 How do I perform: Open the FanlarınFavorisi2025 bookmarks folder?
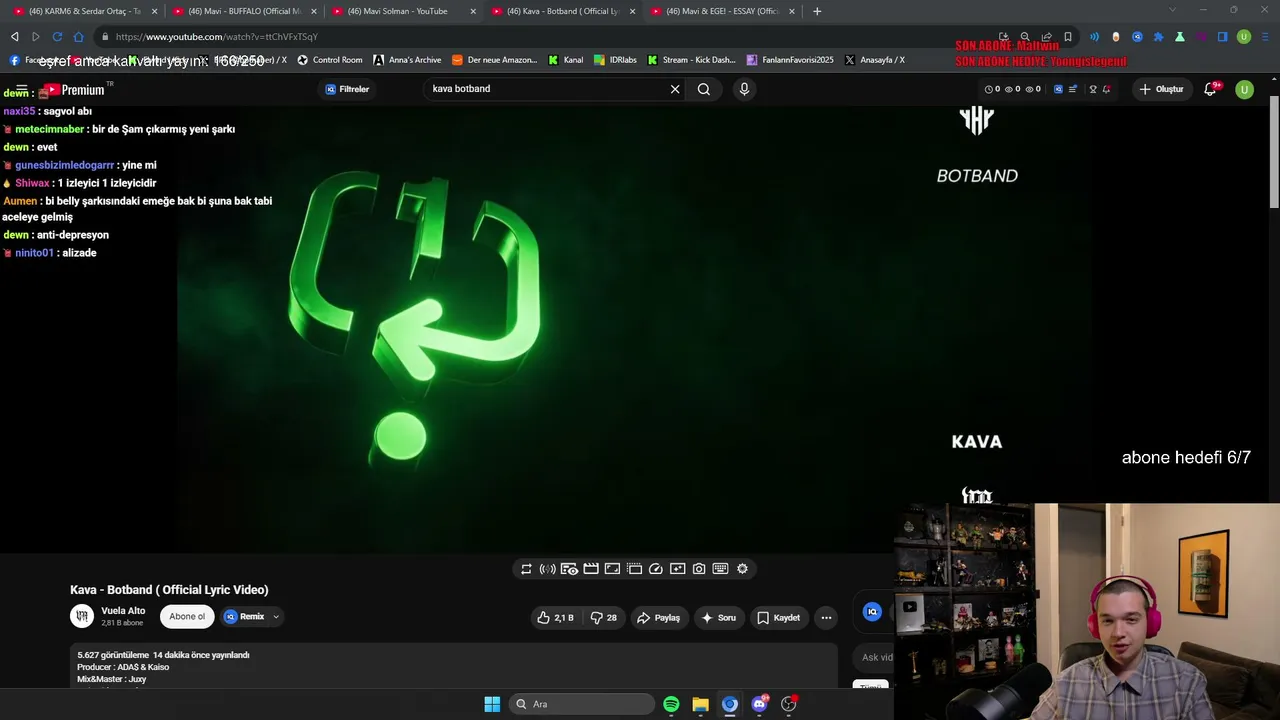coord(790,60)
